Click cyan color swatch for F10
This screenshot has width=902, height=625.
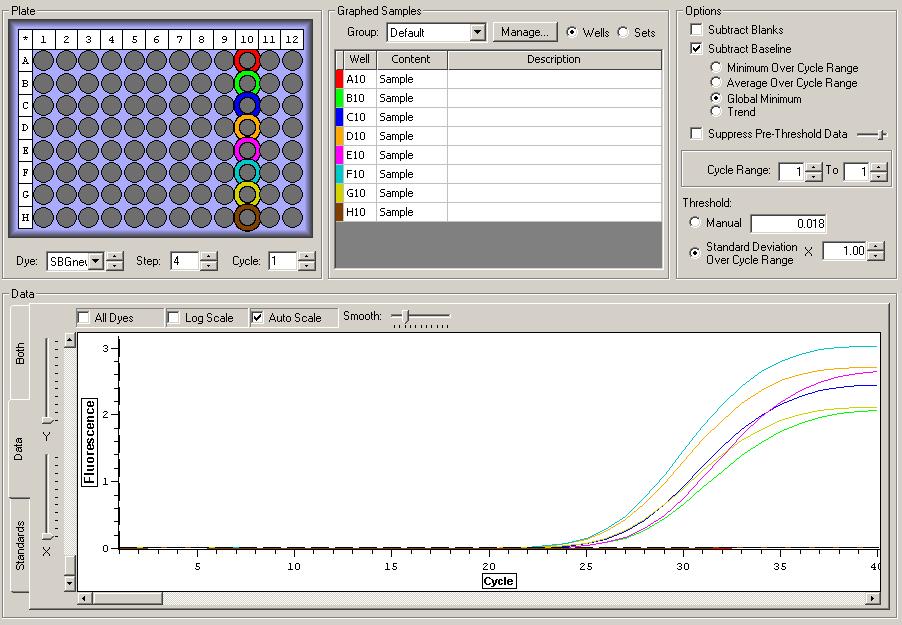coord(339,174)
